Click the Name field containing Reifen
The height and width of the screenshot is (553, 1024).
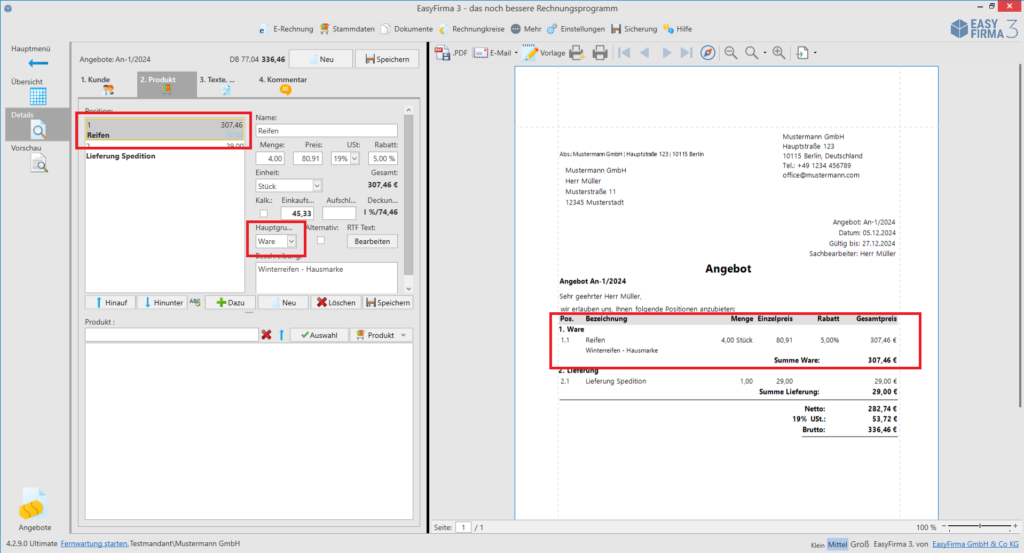[x=326, y=131]
